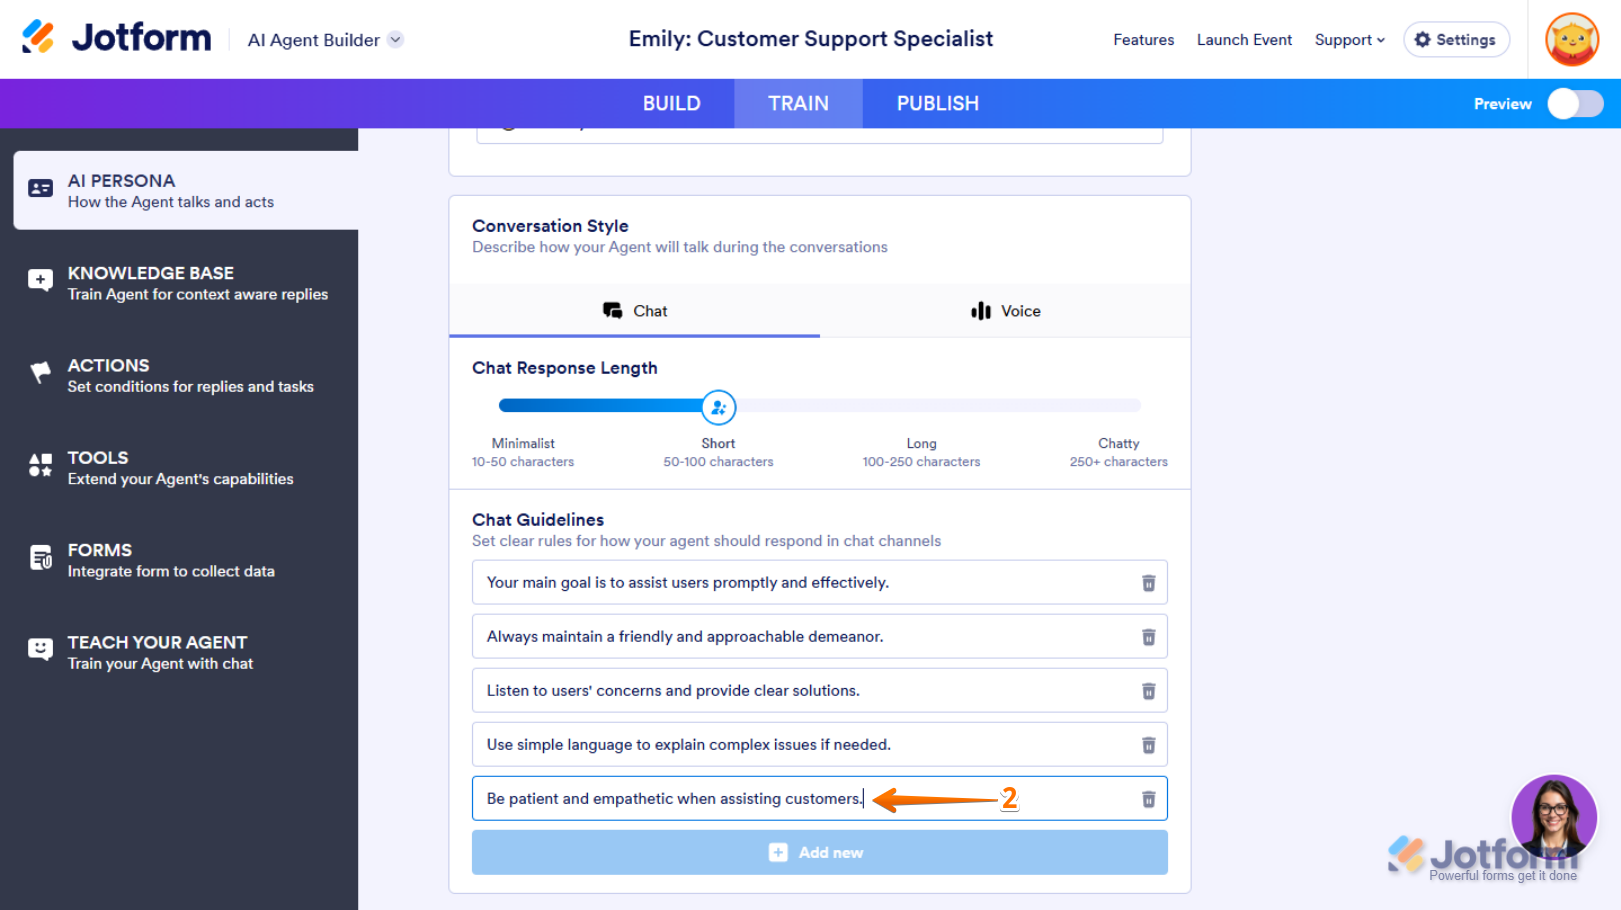Click the chat response length slider handle
Screen dimensions: 1621x910
(718, 407)
